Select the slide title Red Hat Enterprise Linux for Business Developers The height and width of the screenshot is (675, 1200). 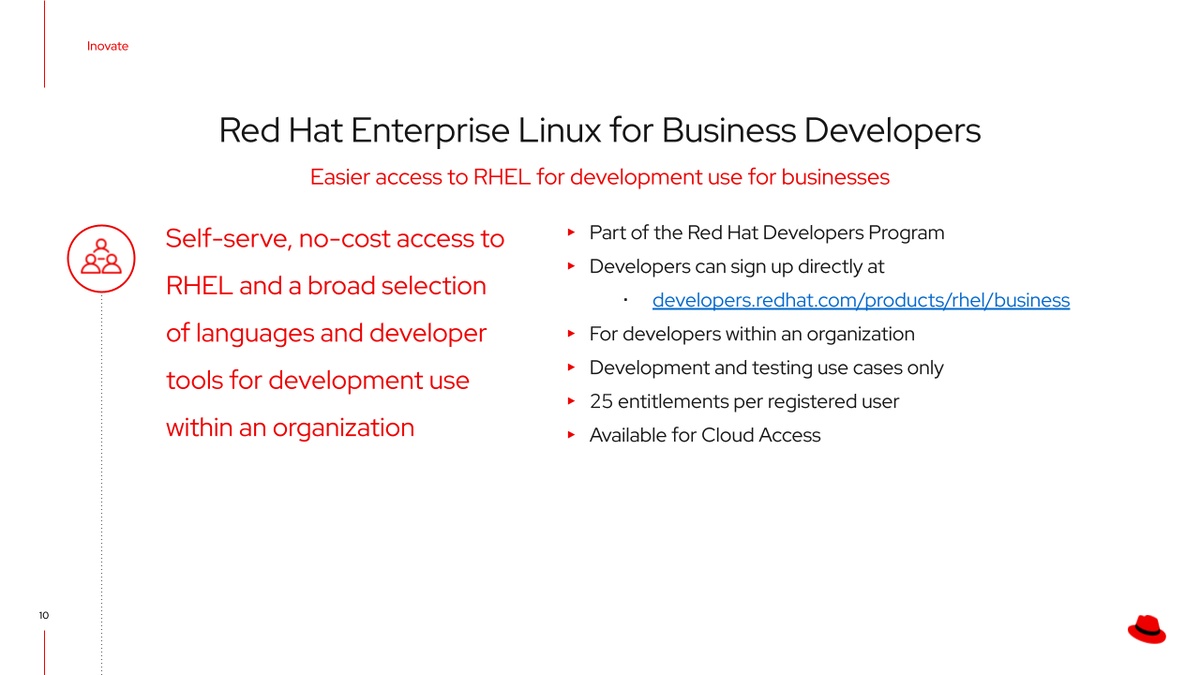coord(600,131)
